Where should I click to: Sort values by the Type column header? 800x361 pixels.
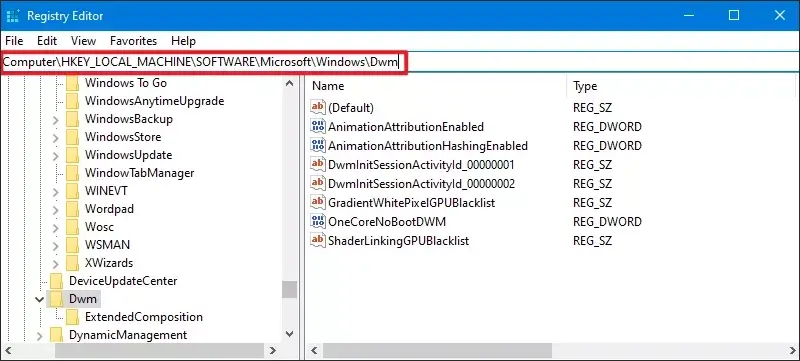tap(585, 86)
